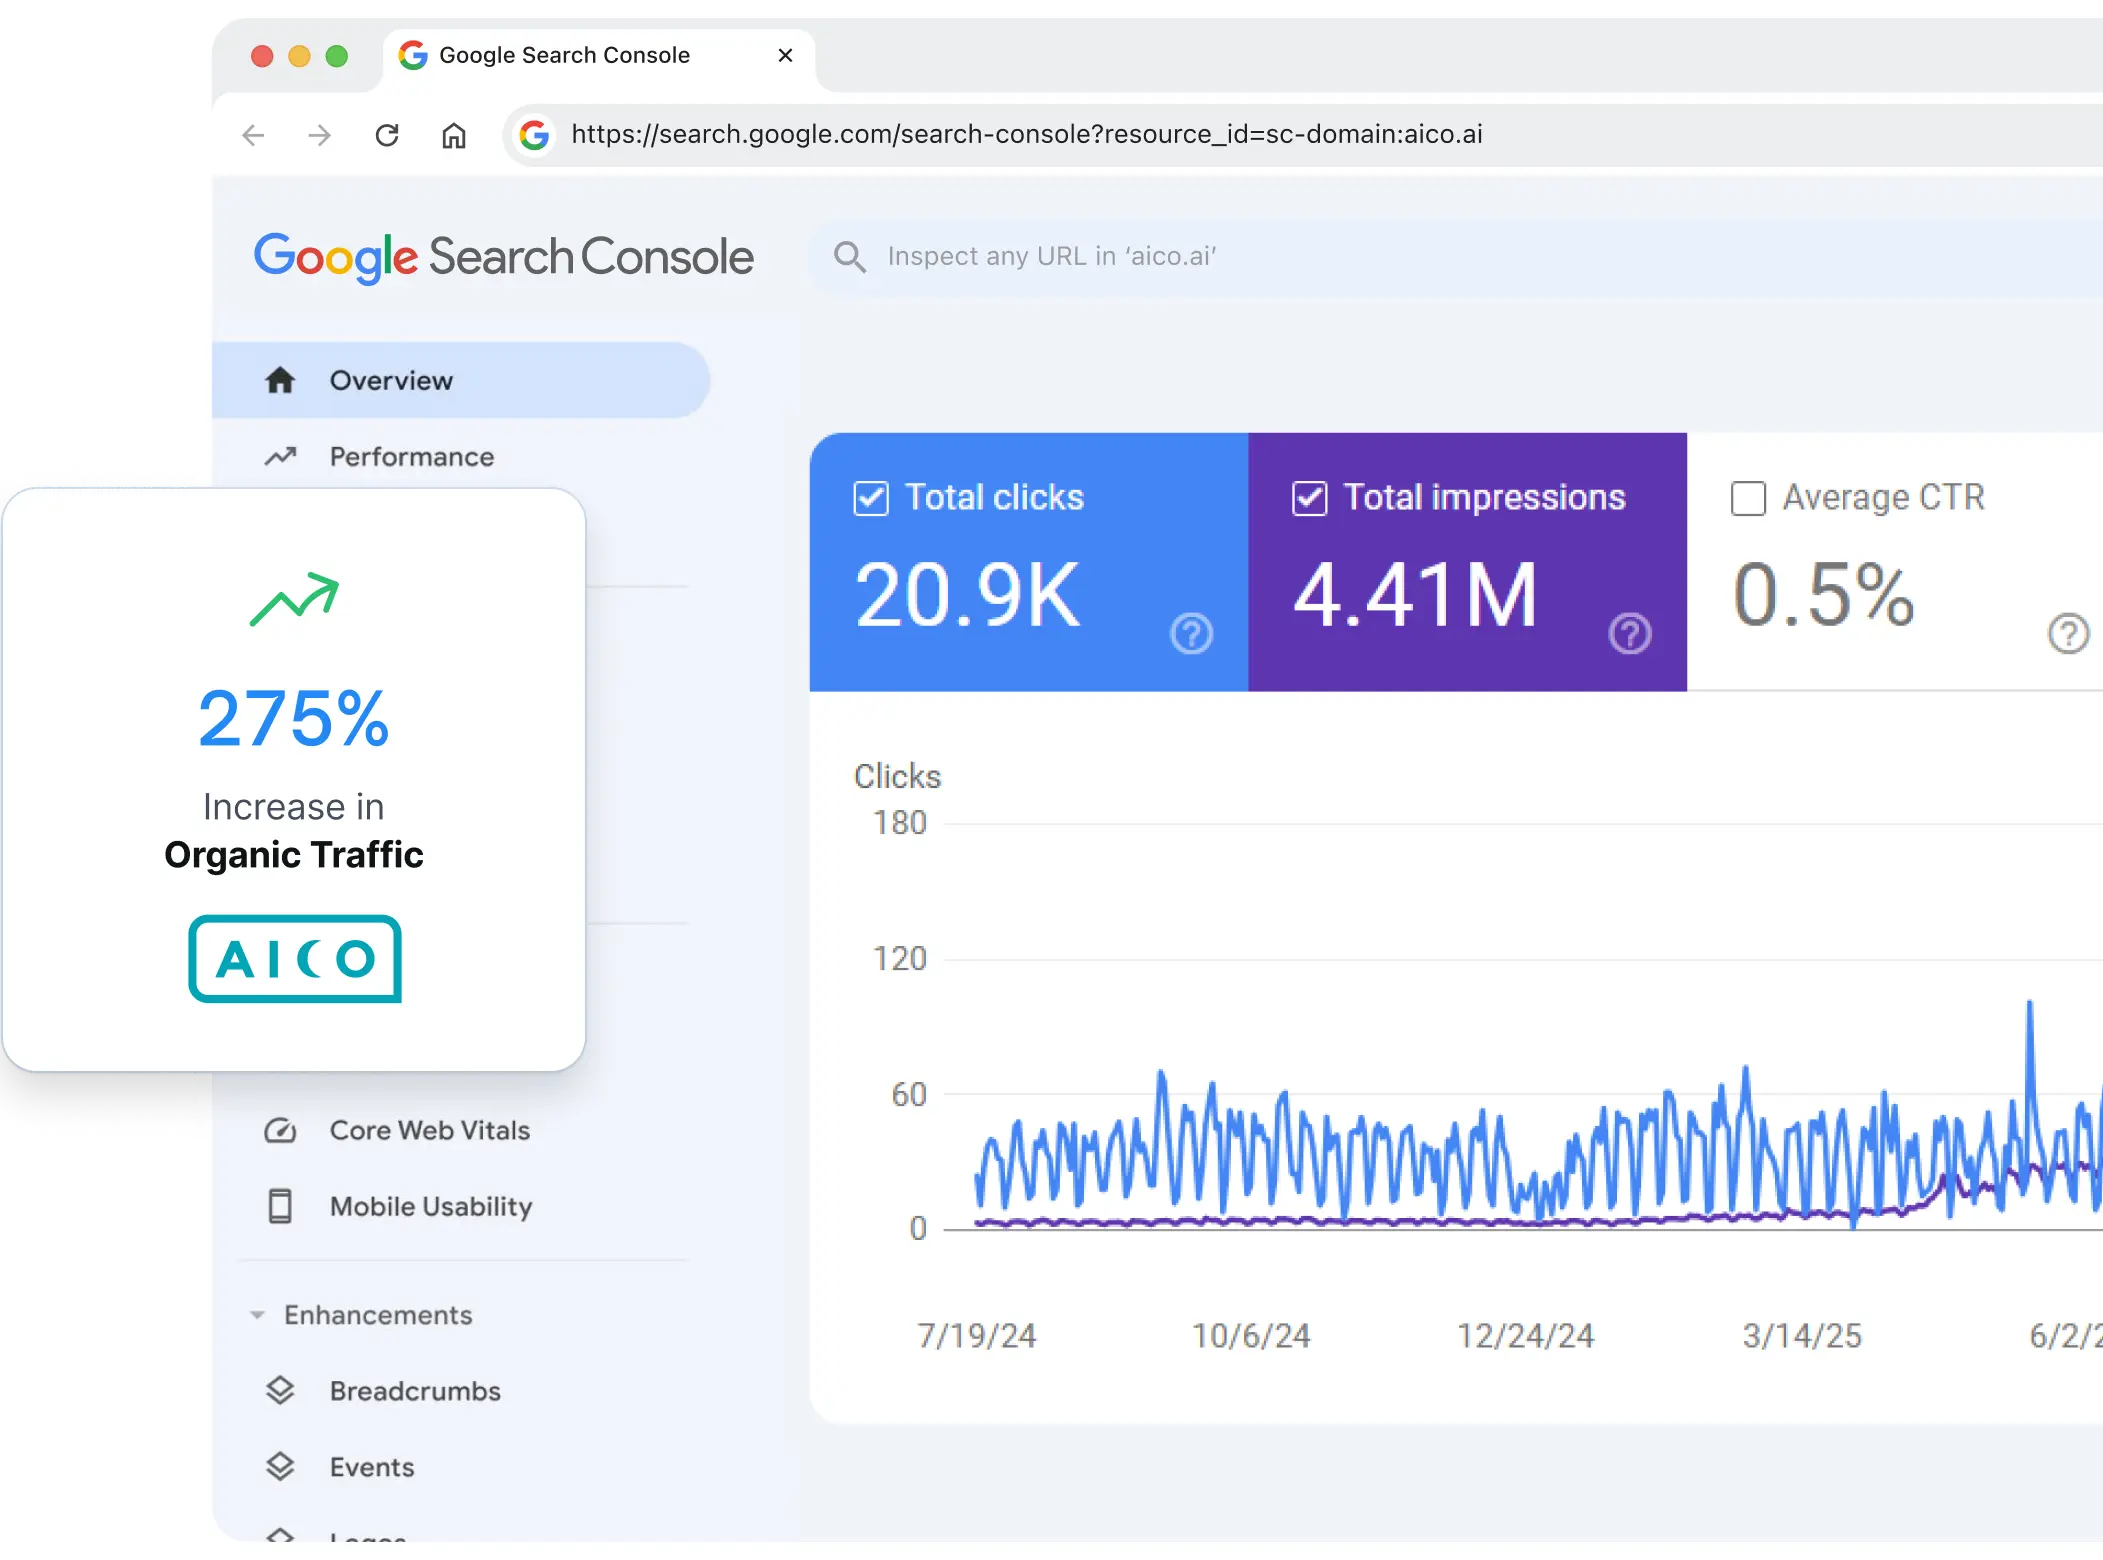Click the browser forward arrow

coord(320,135)
